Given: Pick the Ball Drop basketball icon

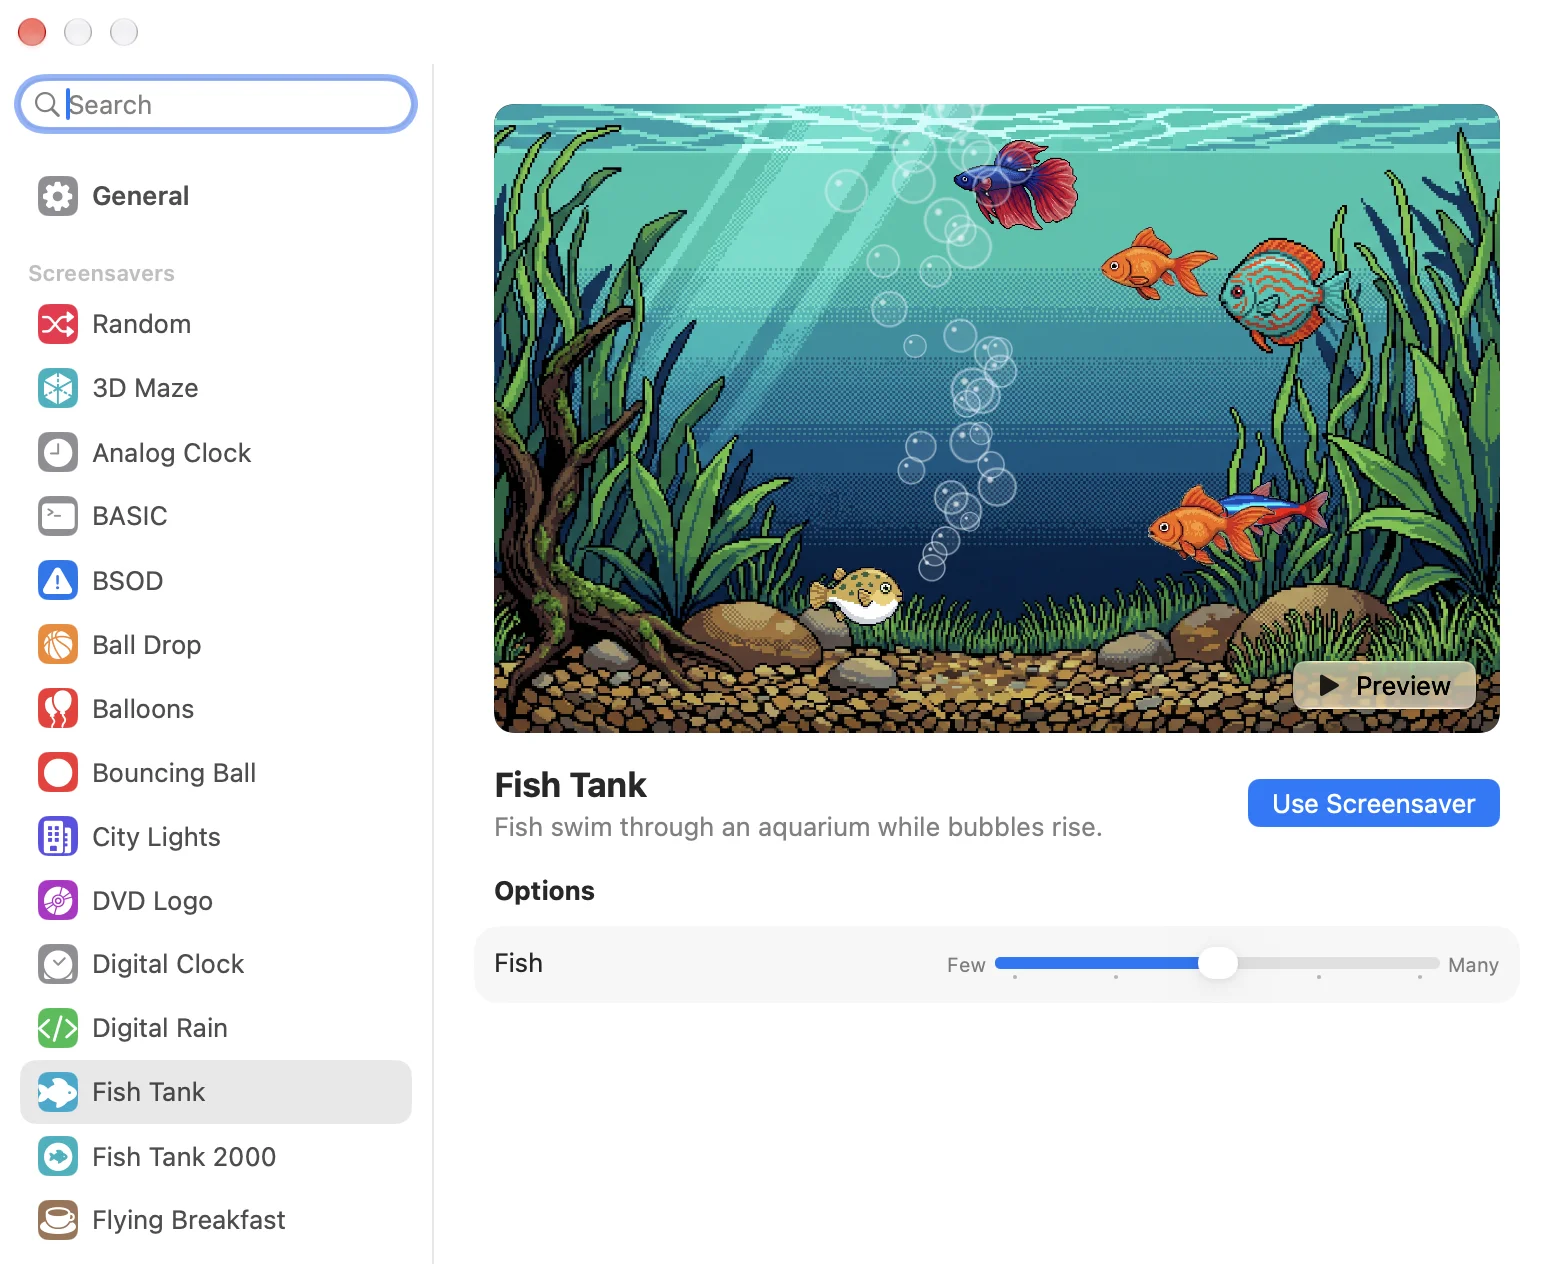Looking at the screenshot, I should point(58,644).
